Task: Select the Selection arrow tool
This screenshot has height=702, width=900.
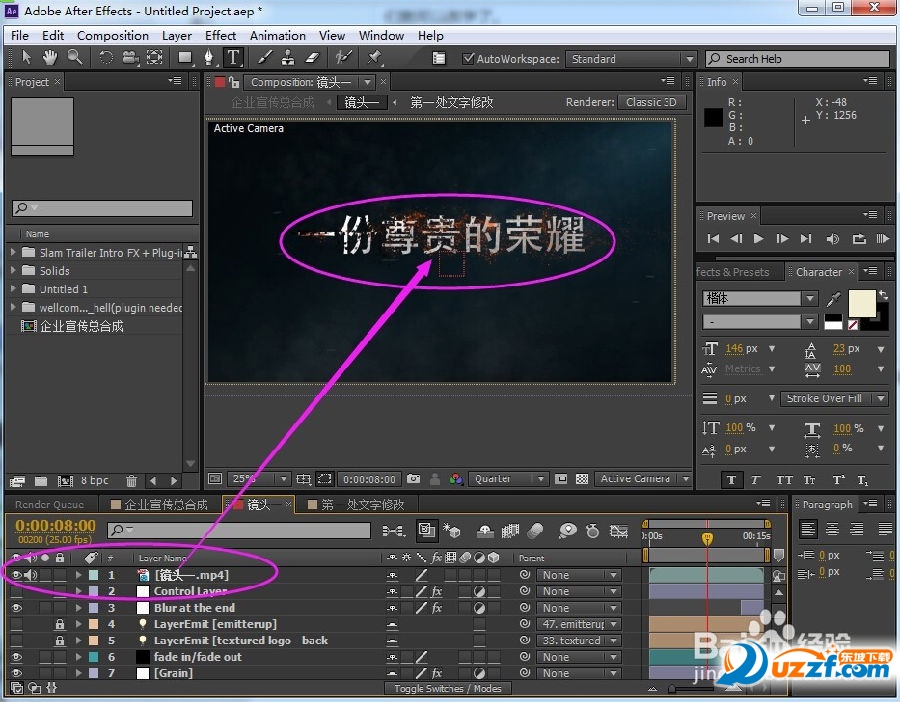Action: (26, 57)
